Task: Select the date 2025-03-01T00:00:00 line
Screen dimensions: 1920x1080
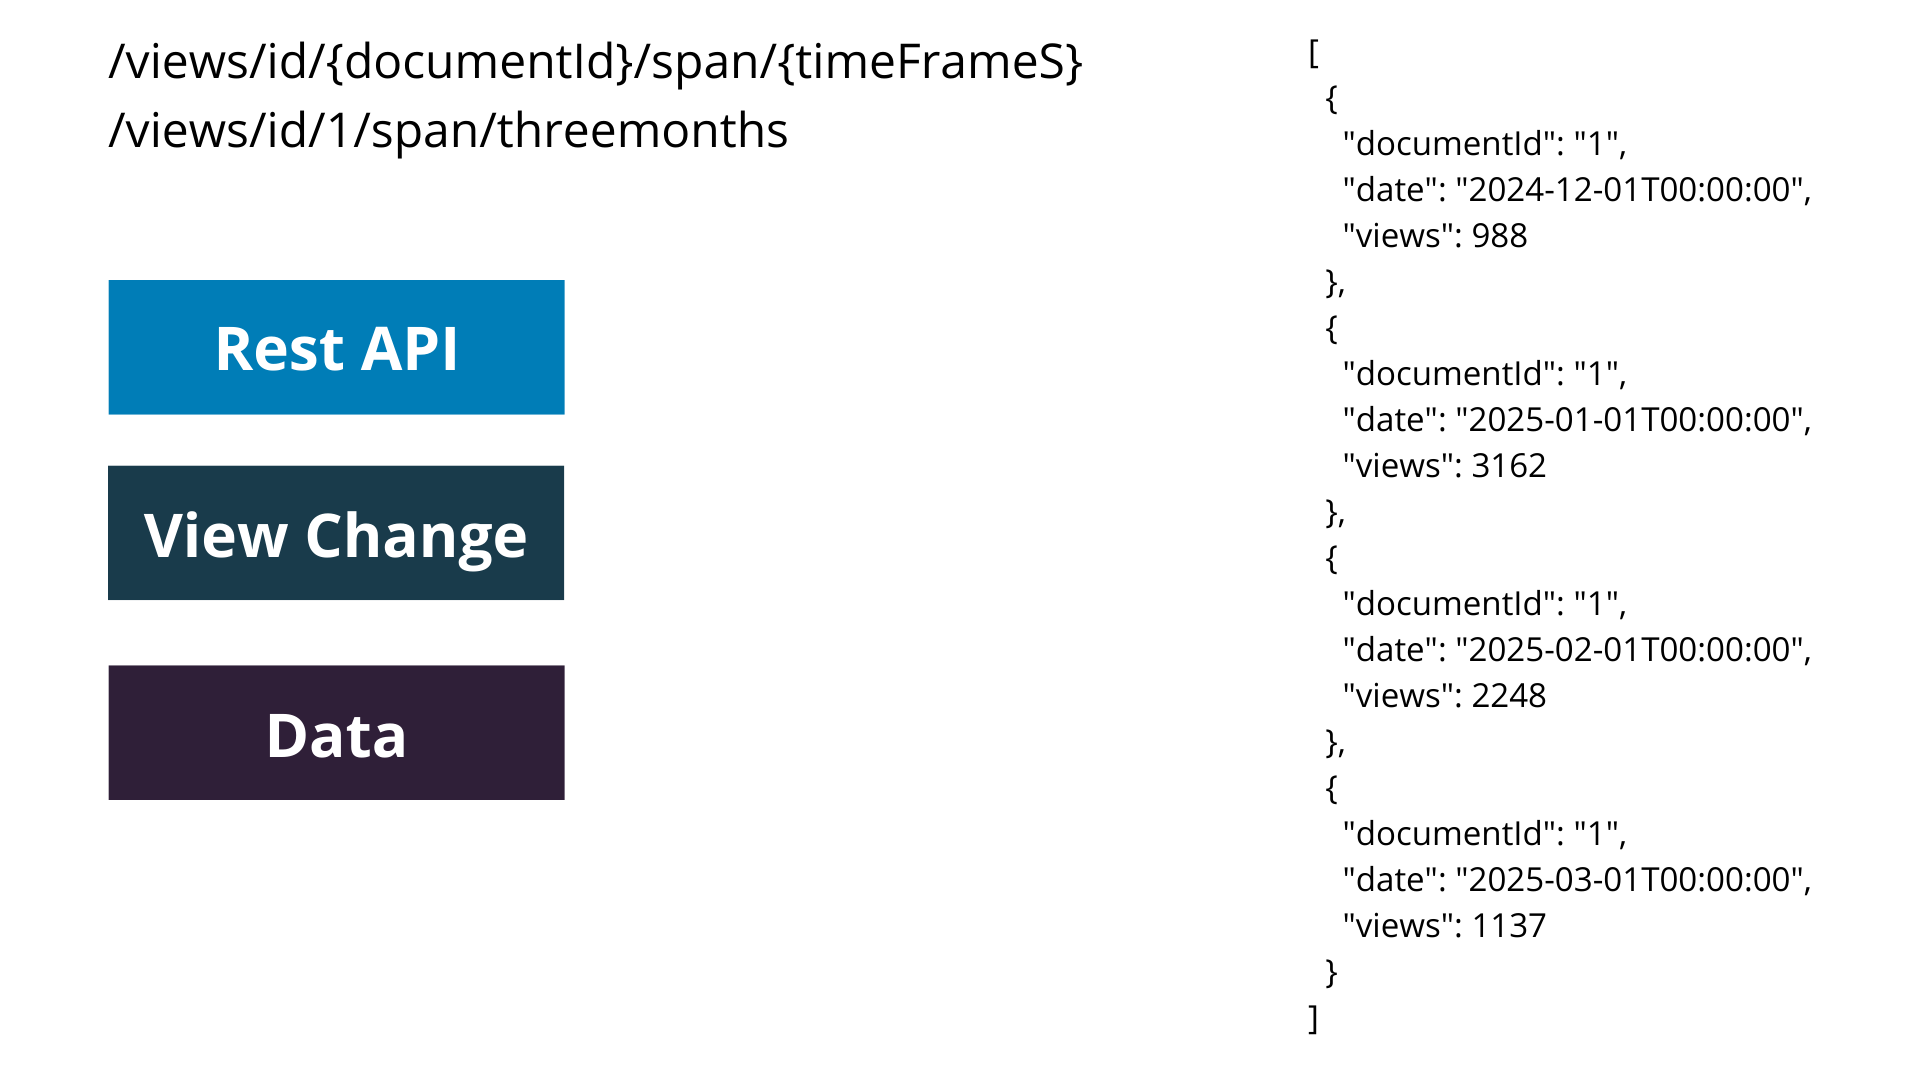Action: [1577, 880]
